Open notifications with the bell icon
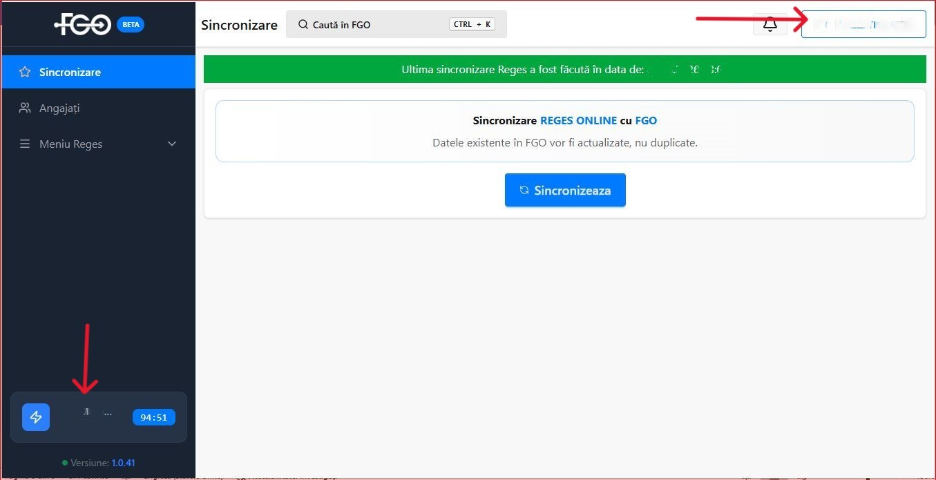This screenshot has width=936, height=480. tap(770, 24)
